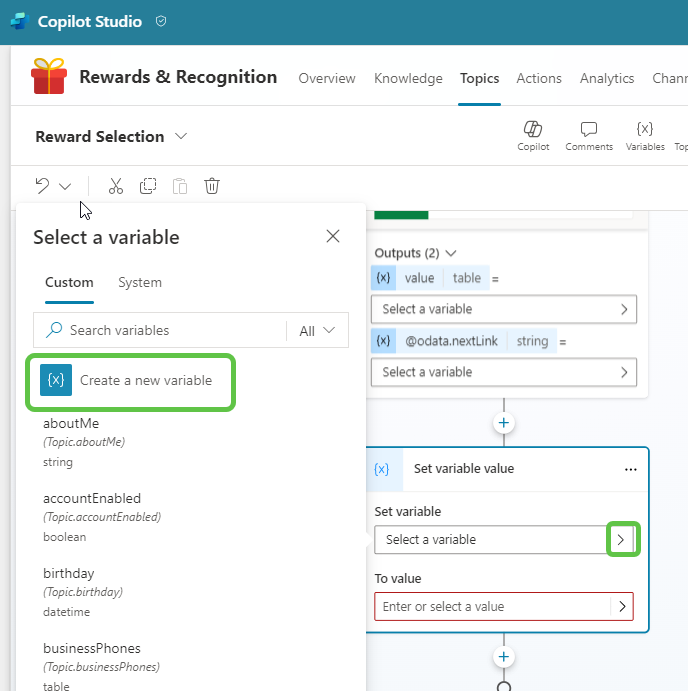Expand the undo history dropdown arrow
Image resolution: width=688 pixels, height=691 pixels.
(x=65, y=186)
